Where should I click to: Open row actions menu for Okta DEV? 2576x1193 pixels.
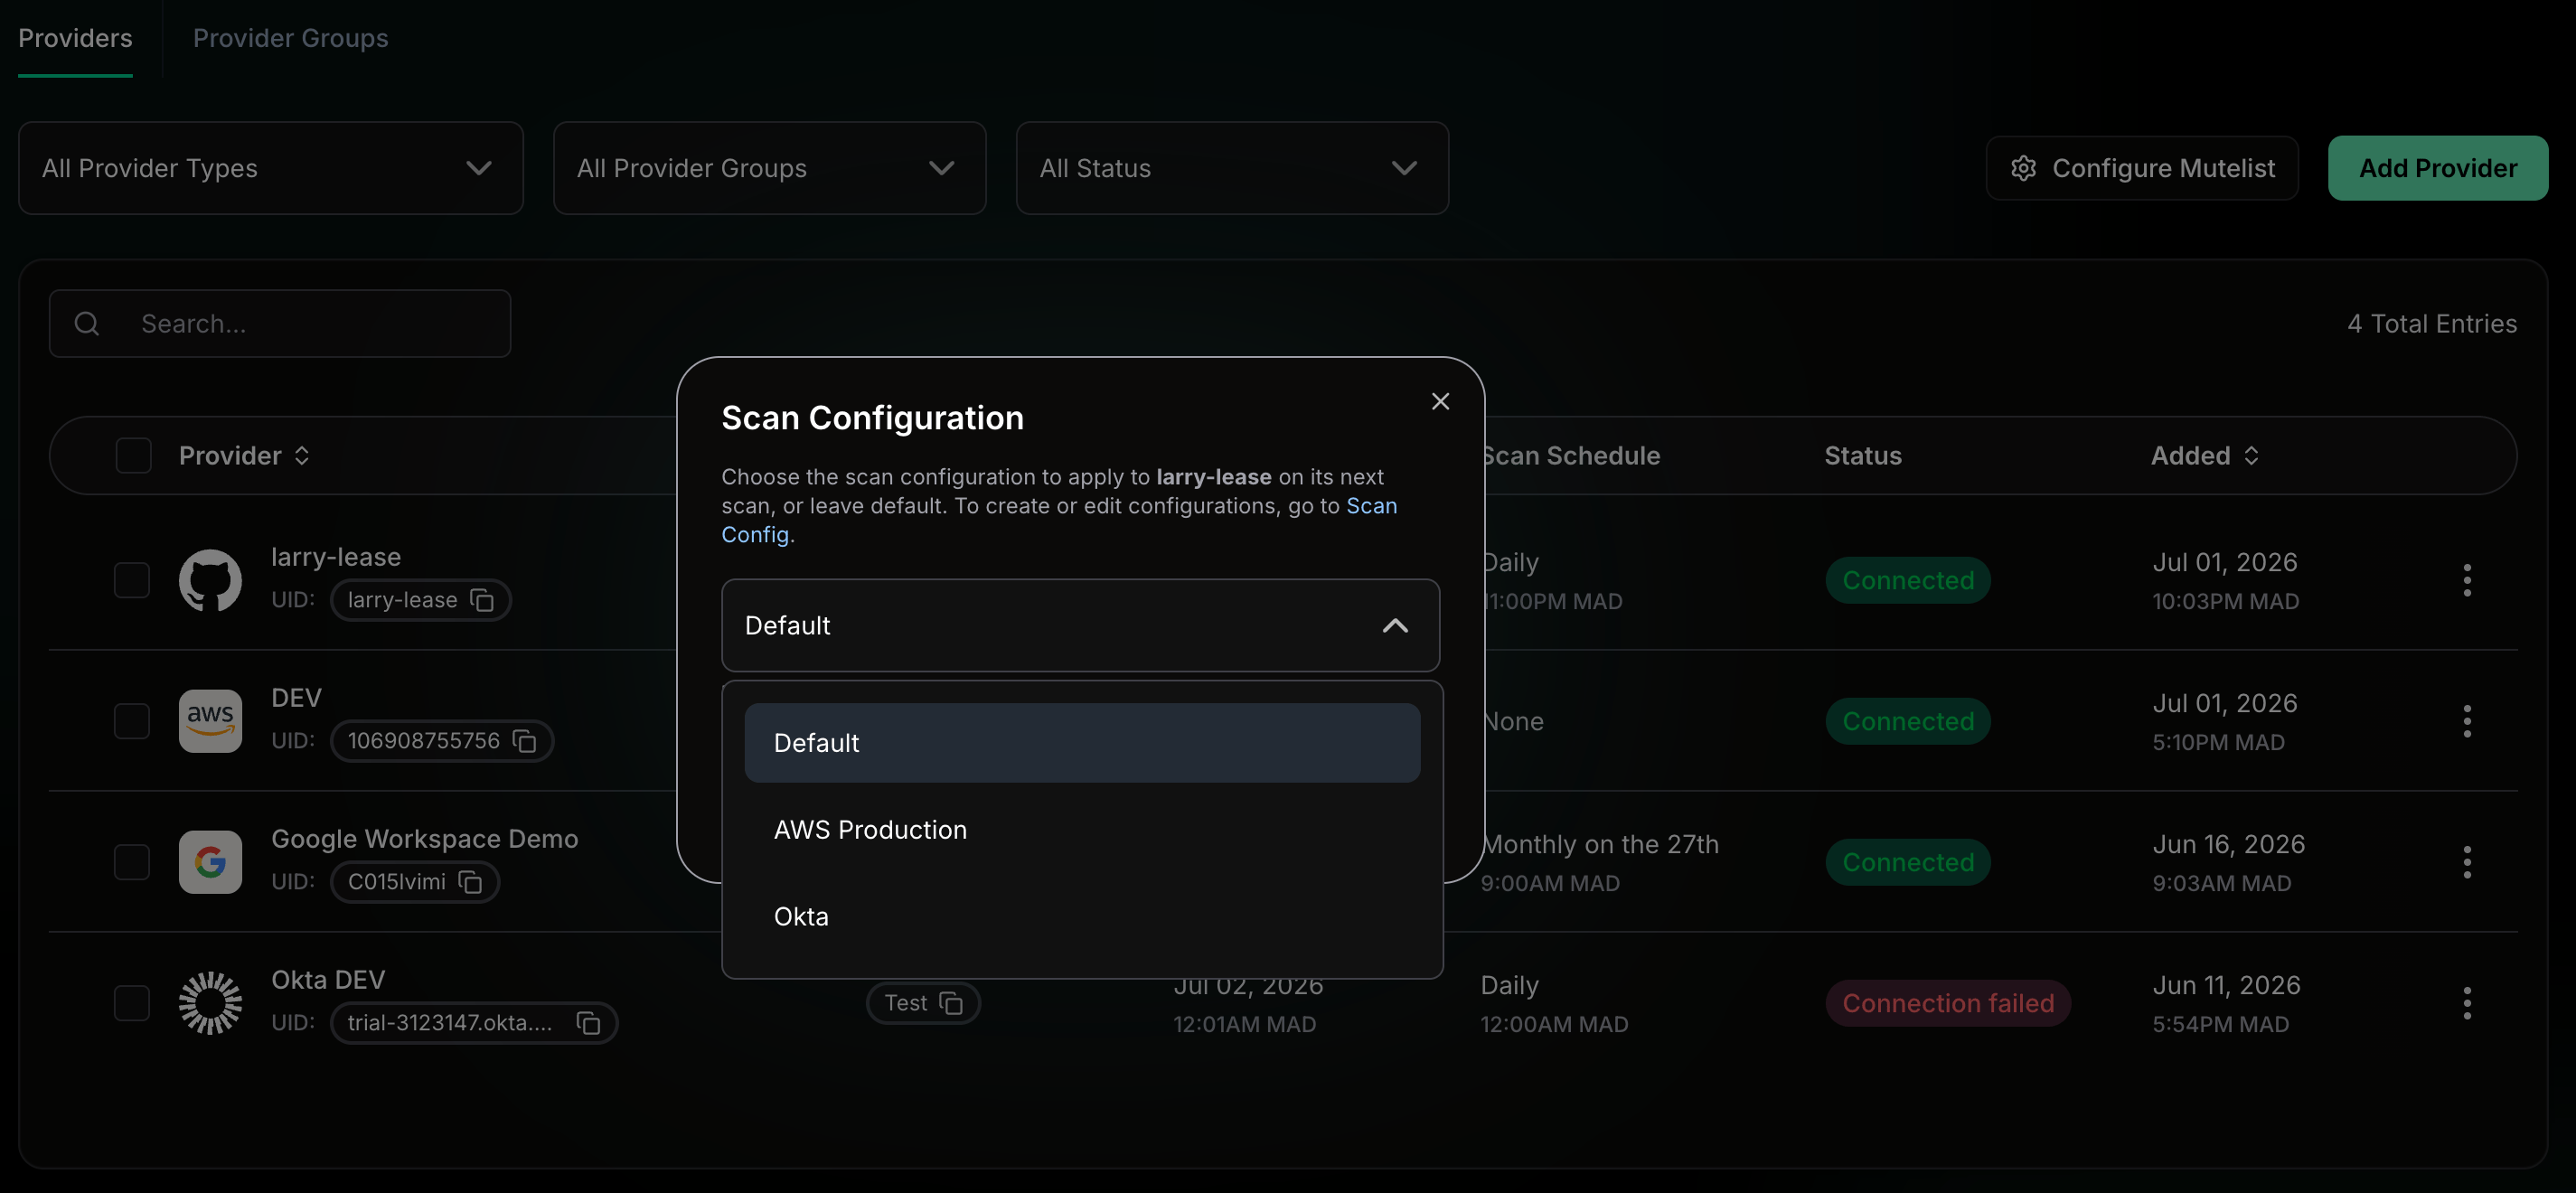click(x=2467, y=1003)
